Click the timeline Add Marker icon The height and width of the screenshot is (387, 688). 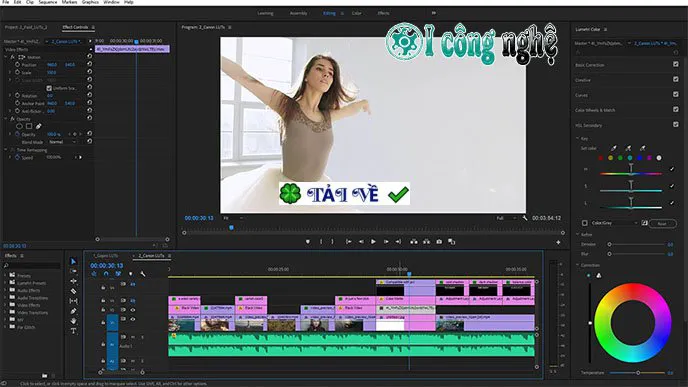[130, 274]
